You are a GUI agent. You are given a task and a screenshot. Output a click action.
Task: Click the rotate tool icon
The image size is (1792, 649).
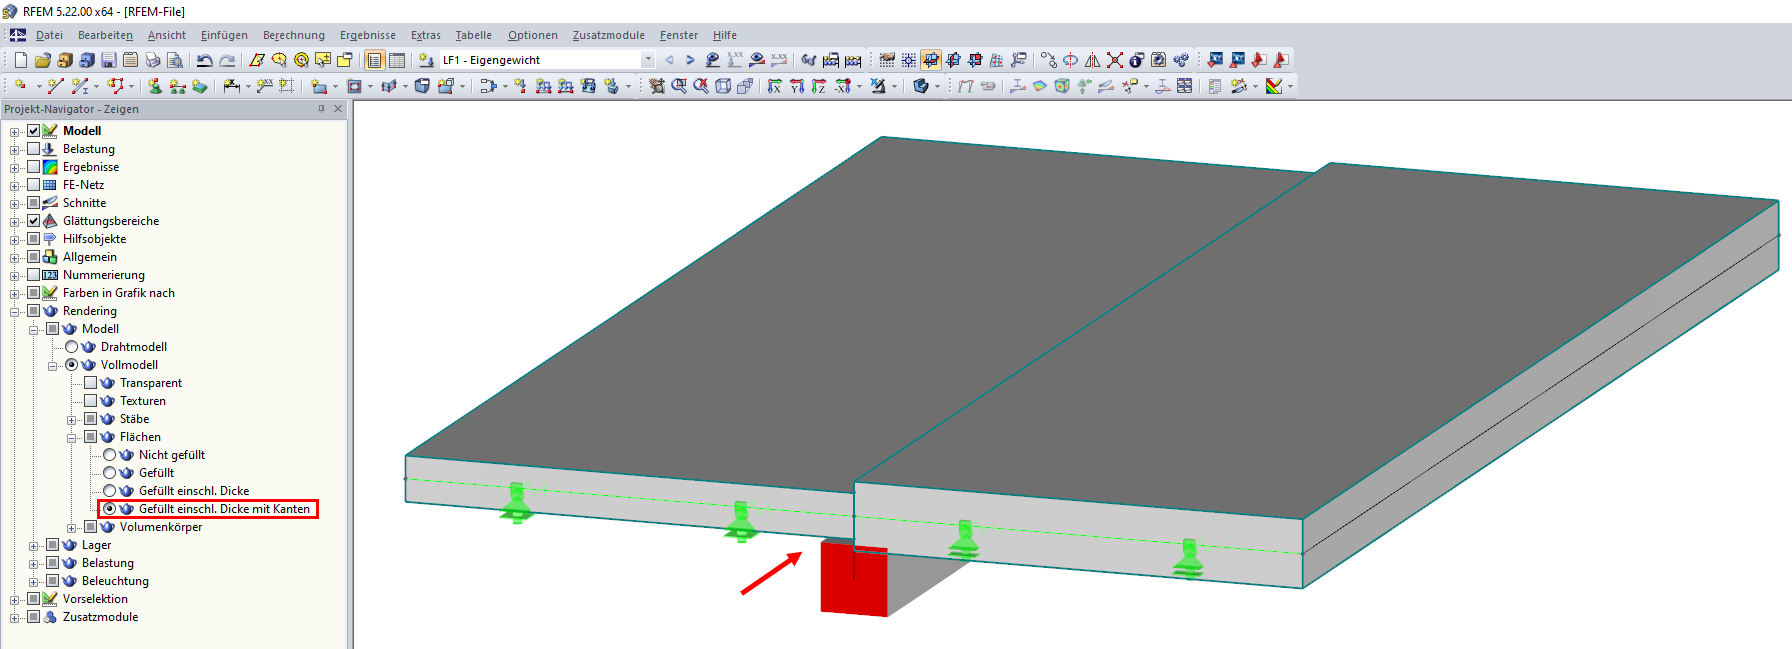pos(1070,60)
